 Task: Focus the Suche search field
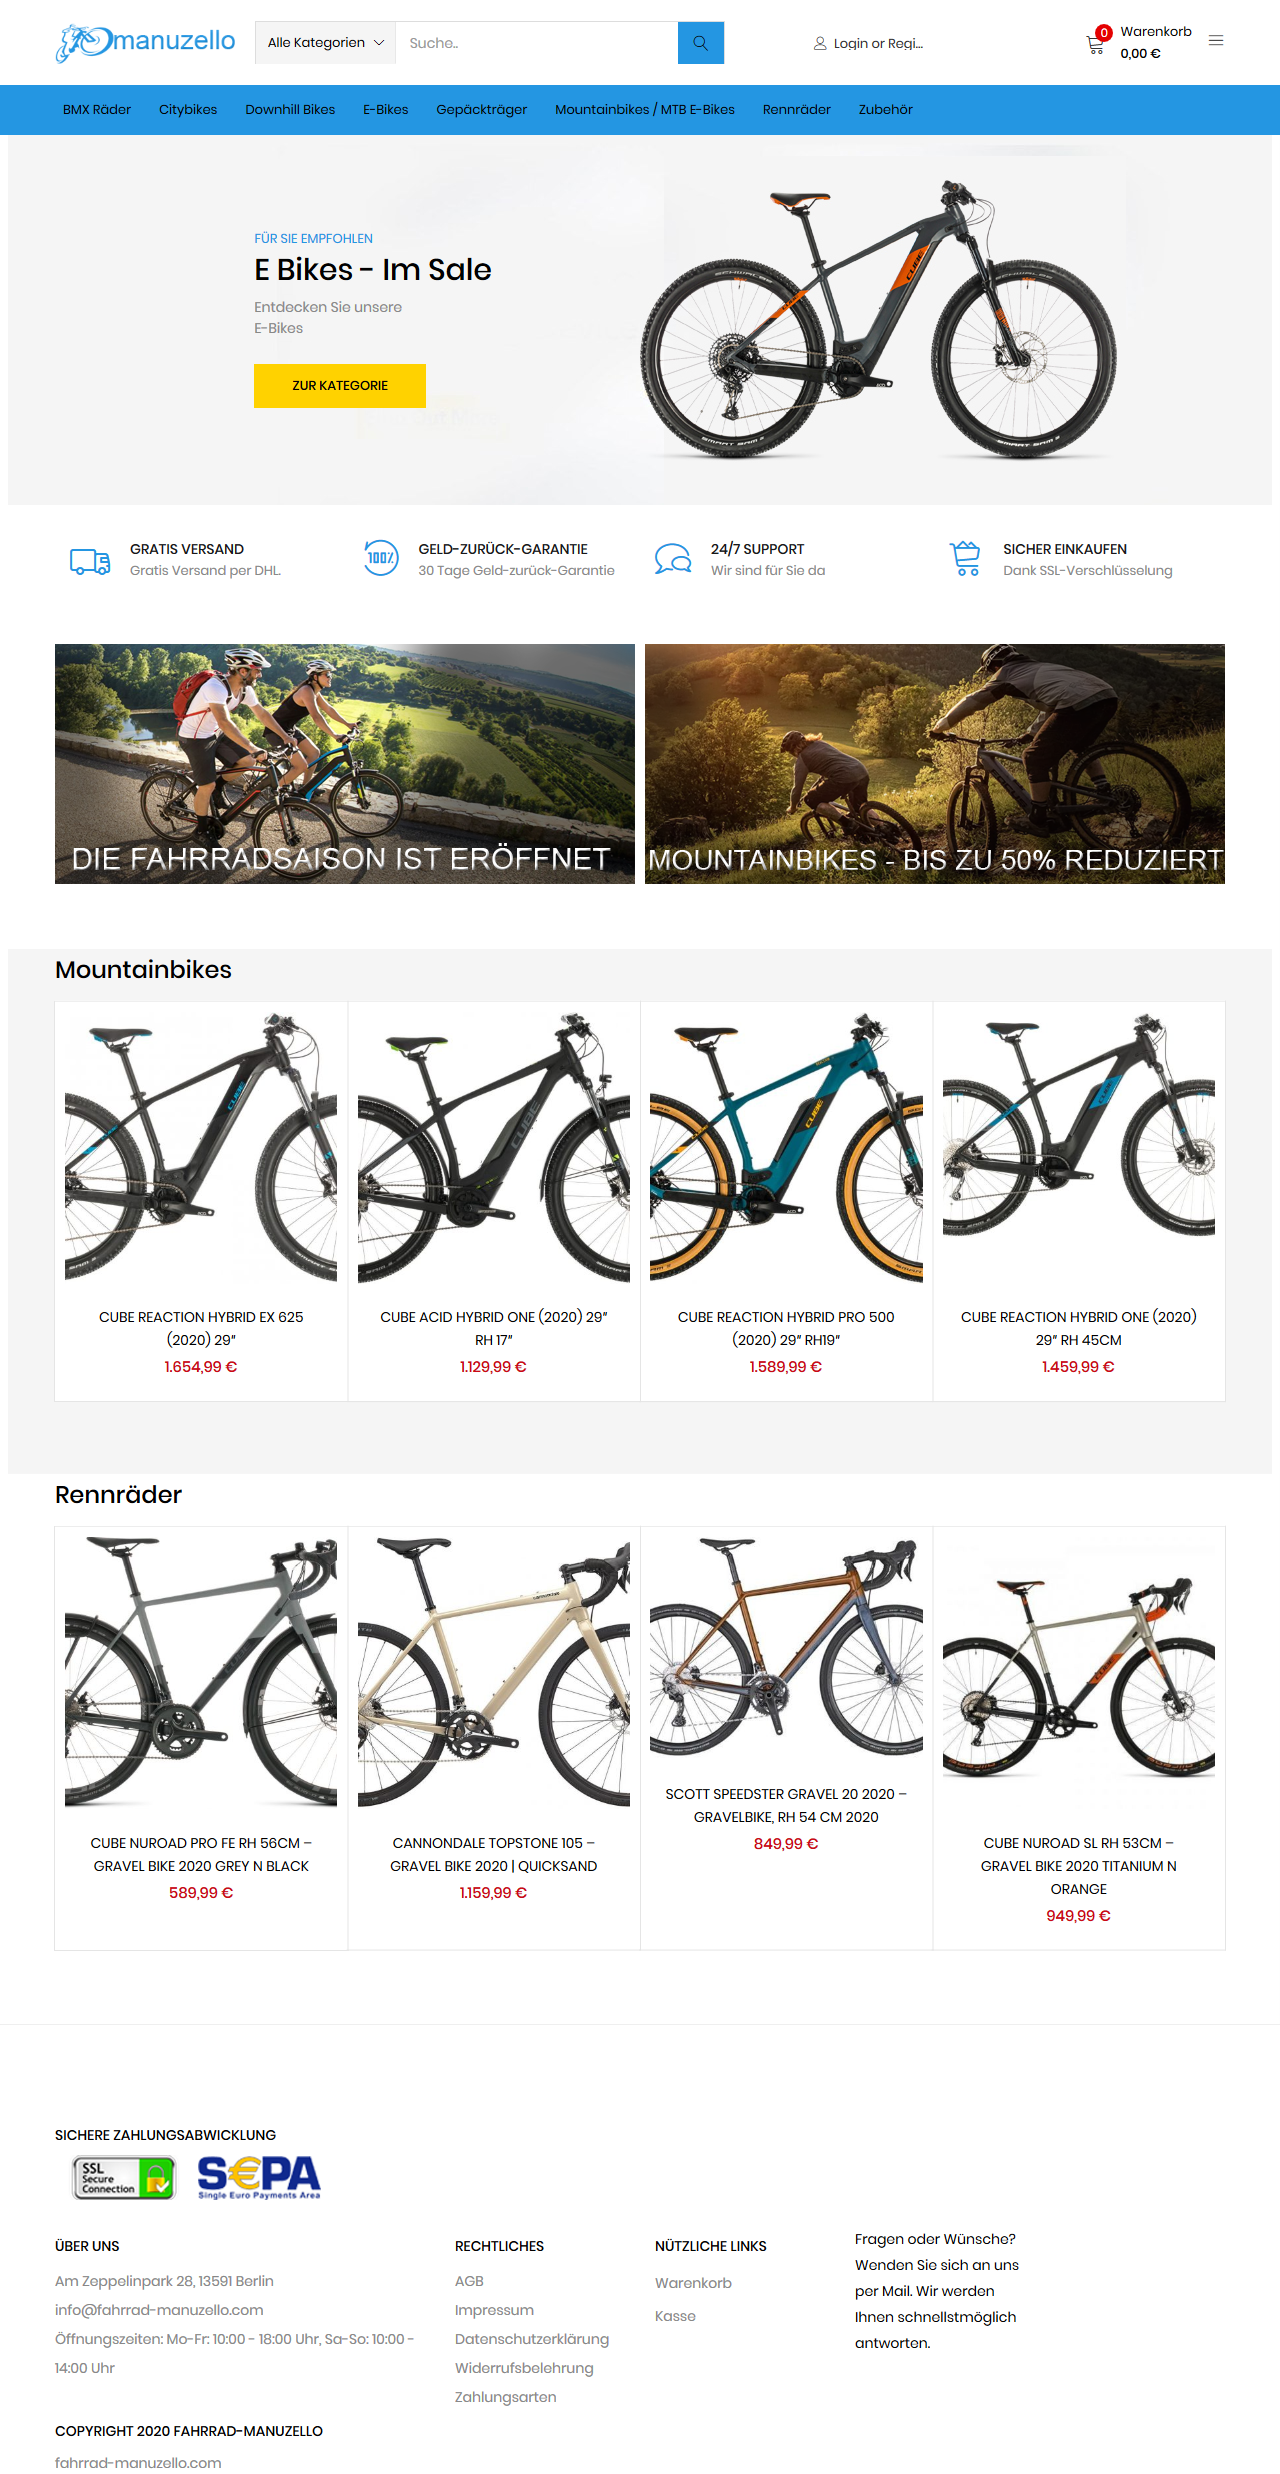[x=537, y=43]
